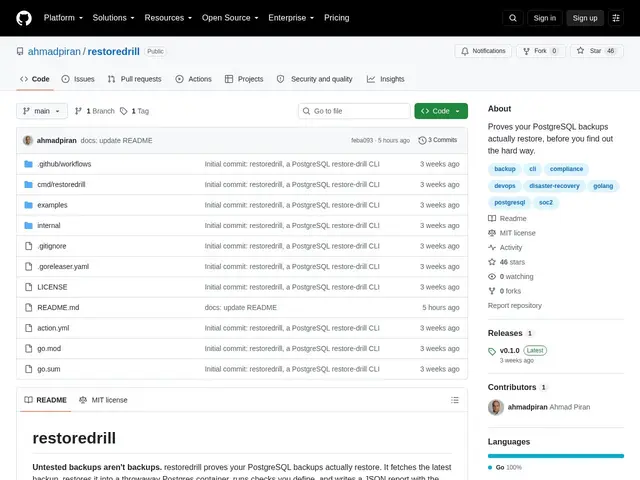This screenshot has width=640, height=480.
Task: Expand the Solutions menu
Action: pos(113,18)
